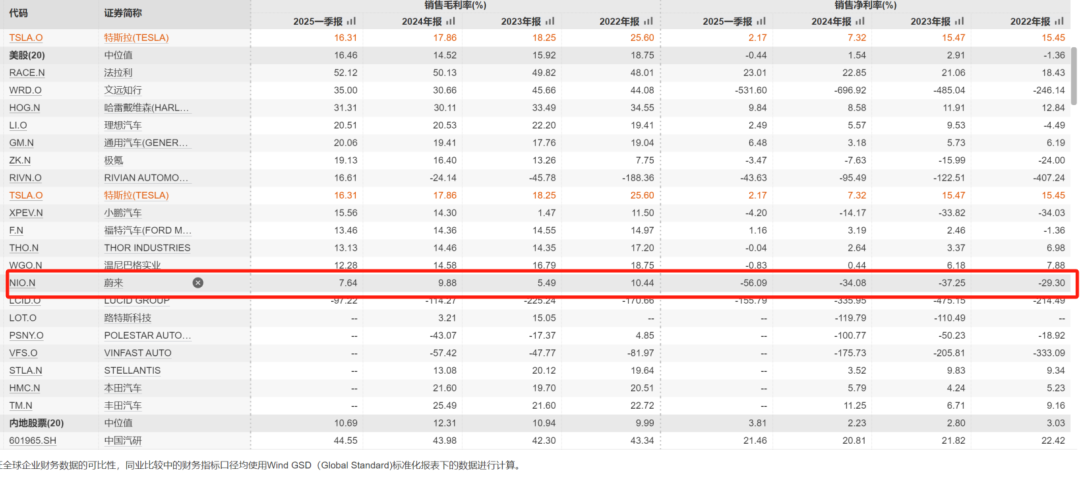Screen dimensions: 1080x479
Task: Select the security name 本田汽车
Action: pyautogui.click(x=123, y=388)
